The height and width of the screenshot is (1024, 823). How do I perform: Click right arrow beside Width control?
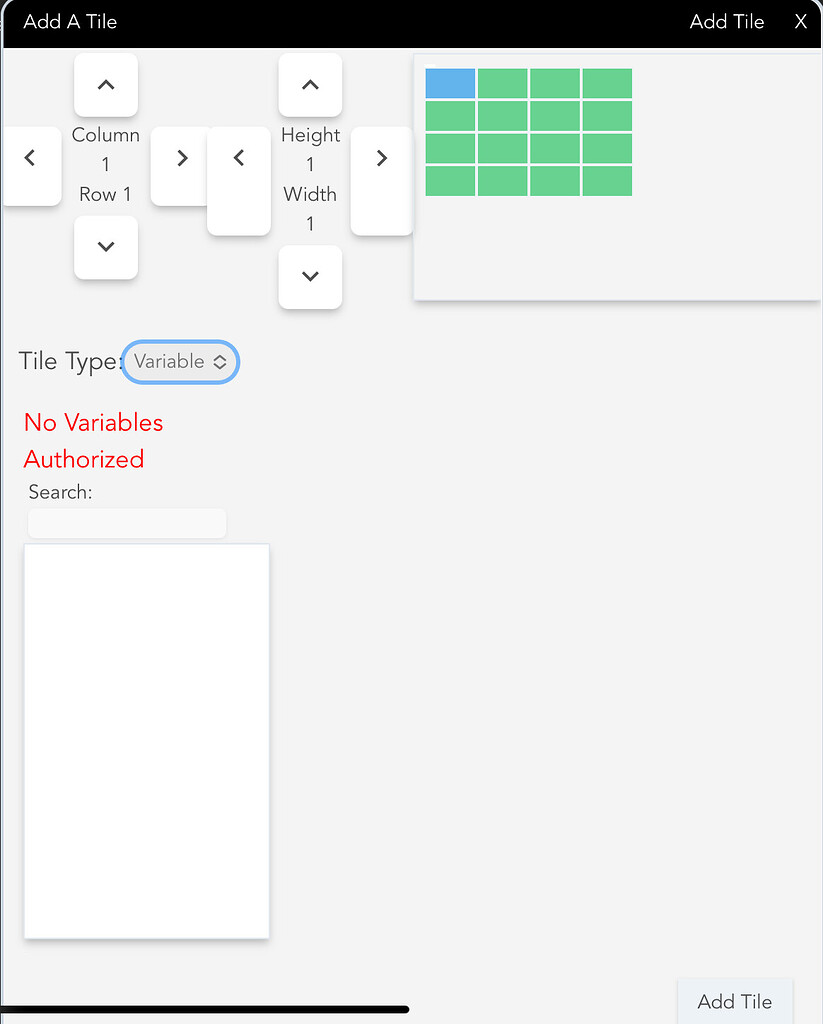coord(381,157)
